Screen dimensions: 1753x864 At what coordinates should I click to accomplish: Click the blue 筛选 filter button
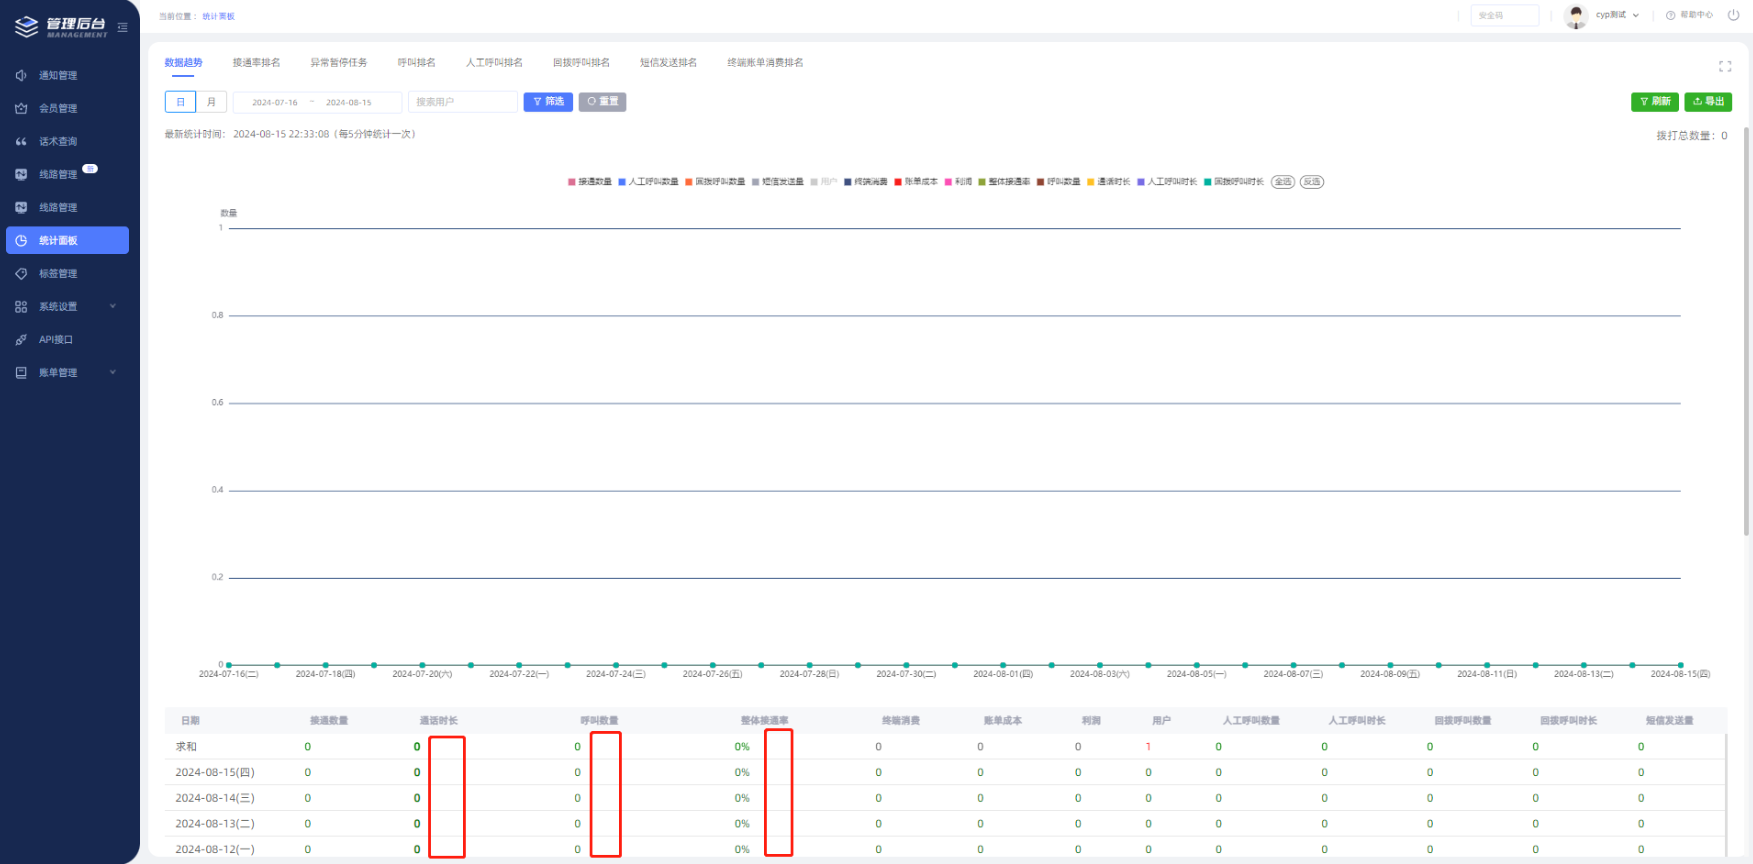point(548,102)
